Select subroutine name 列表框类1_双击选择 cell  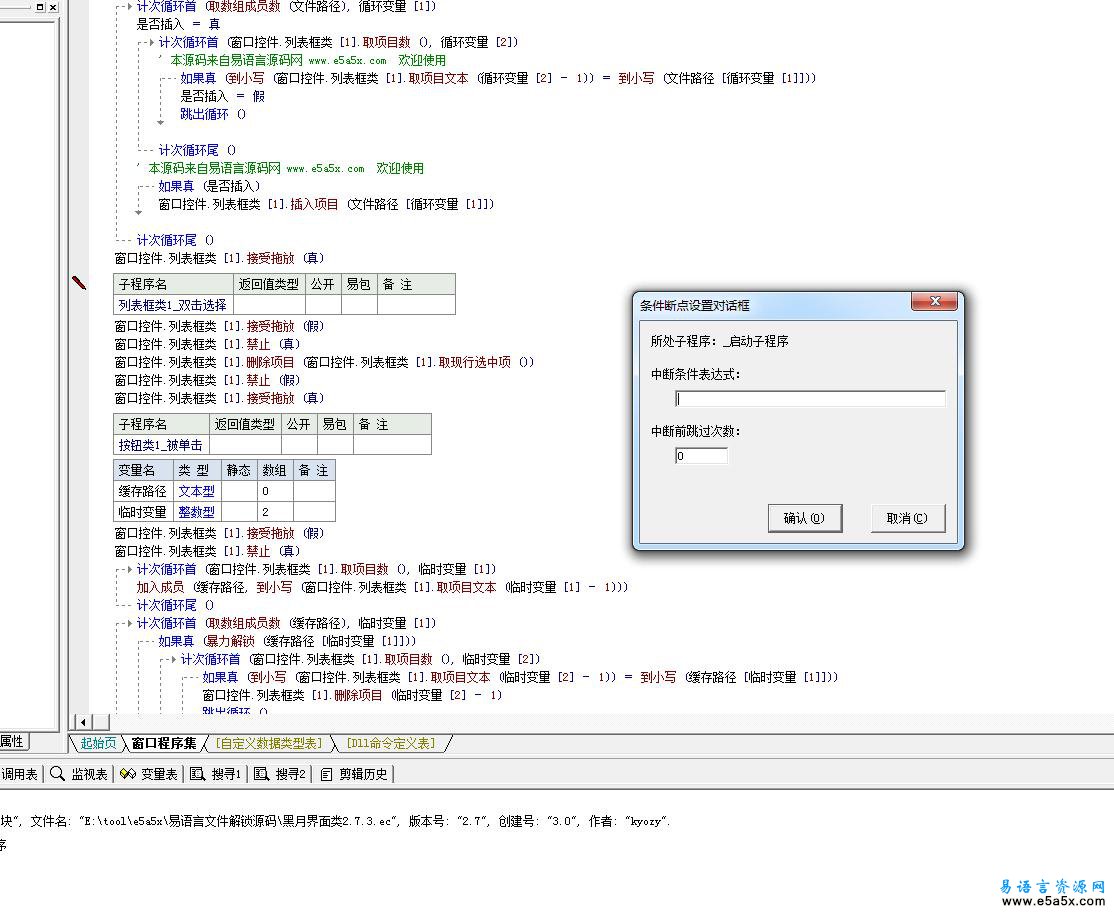(173, 305)
